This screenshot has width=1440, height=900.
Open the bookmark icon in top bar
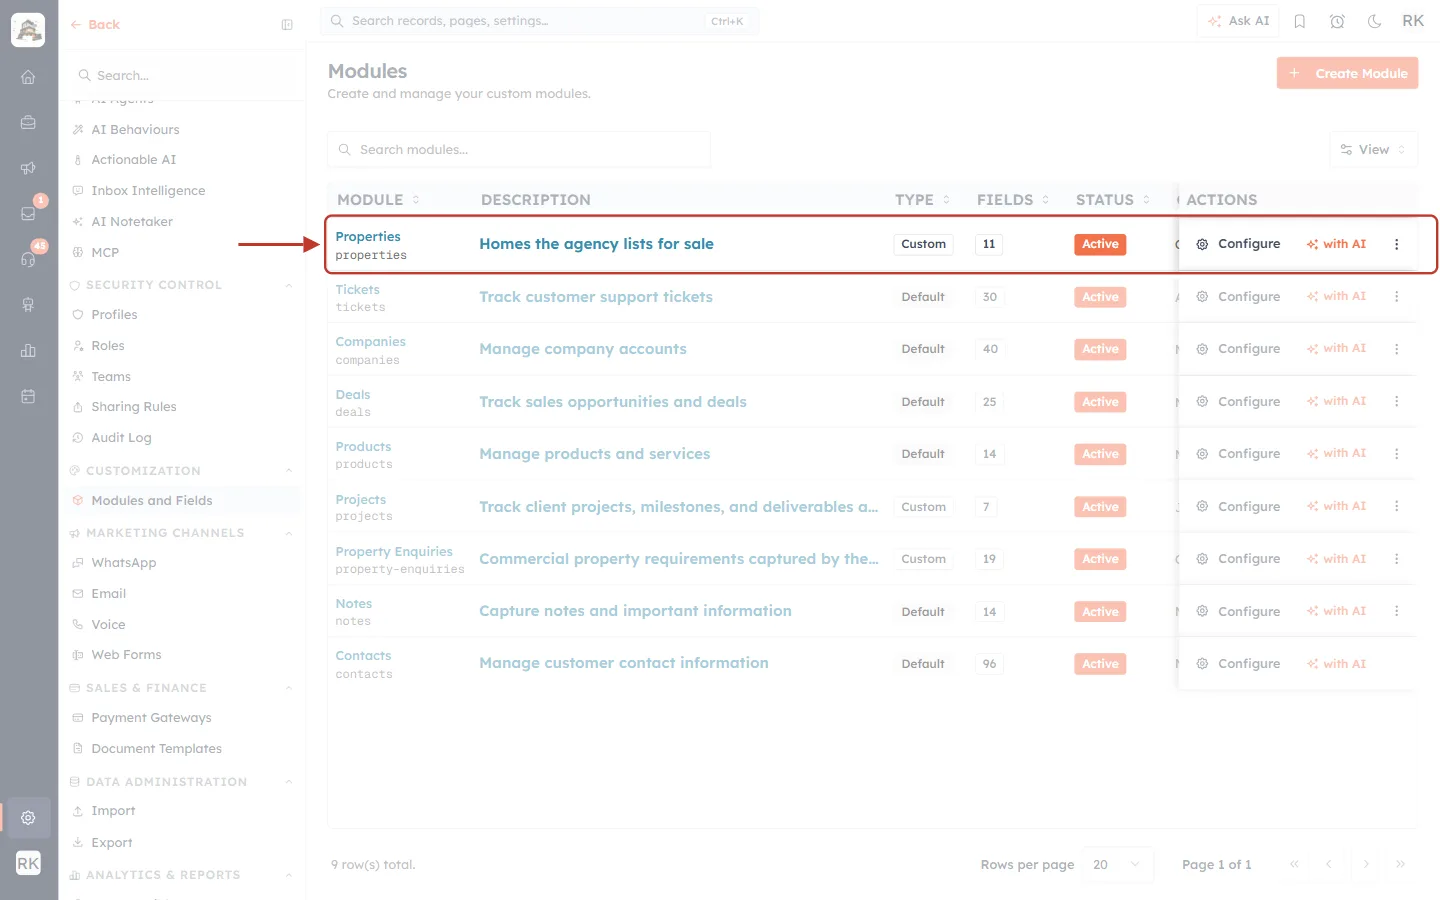(x=1300, y=21)
